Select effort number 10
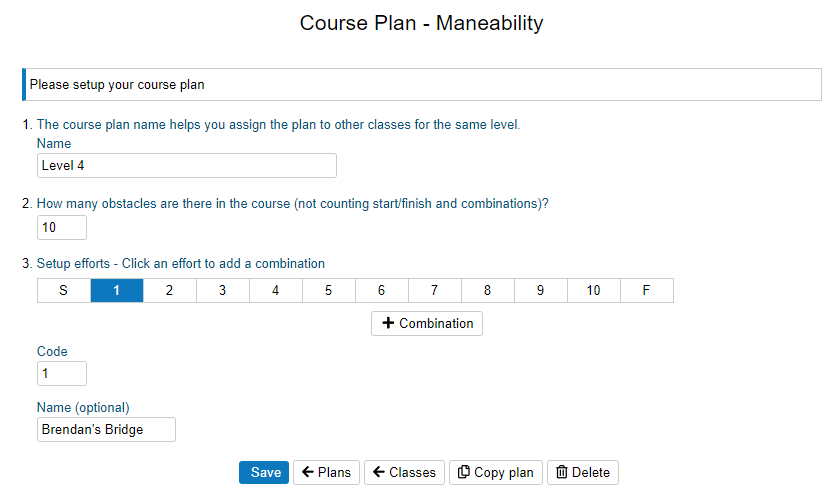The image size is (830, 490). [x=594, y=290]
